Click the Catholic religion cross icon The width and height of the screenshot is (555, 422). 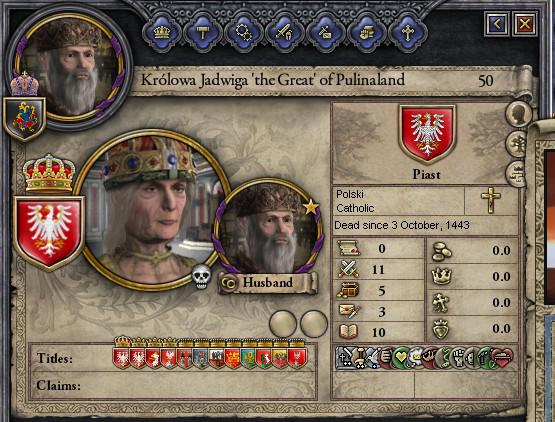491,200
